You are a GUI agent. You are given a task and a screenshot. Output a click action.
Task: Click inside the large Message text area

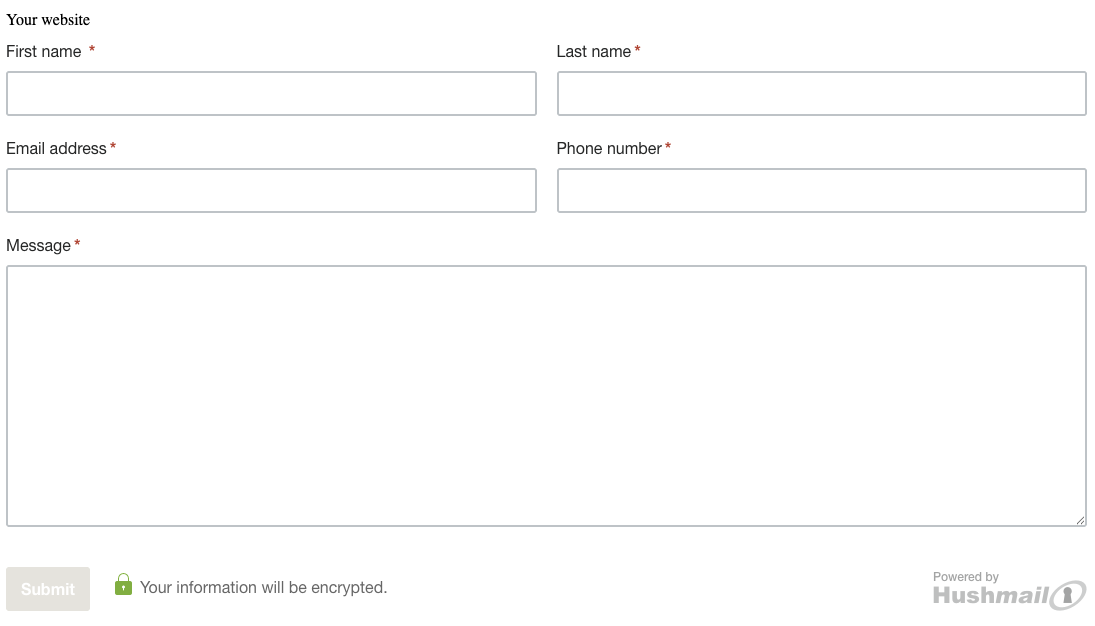pyautogui.click(x=547, y=396)
